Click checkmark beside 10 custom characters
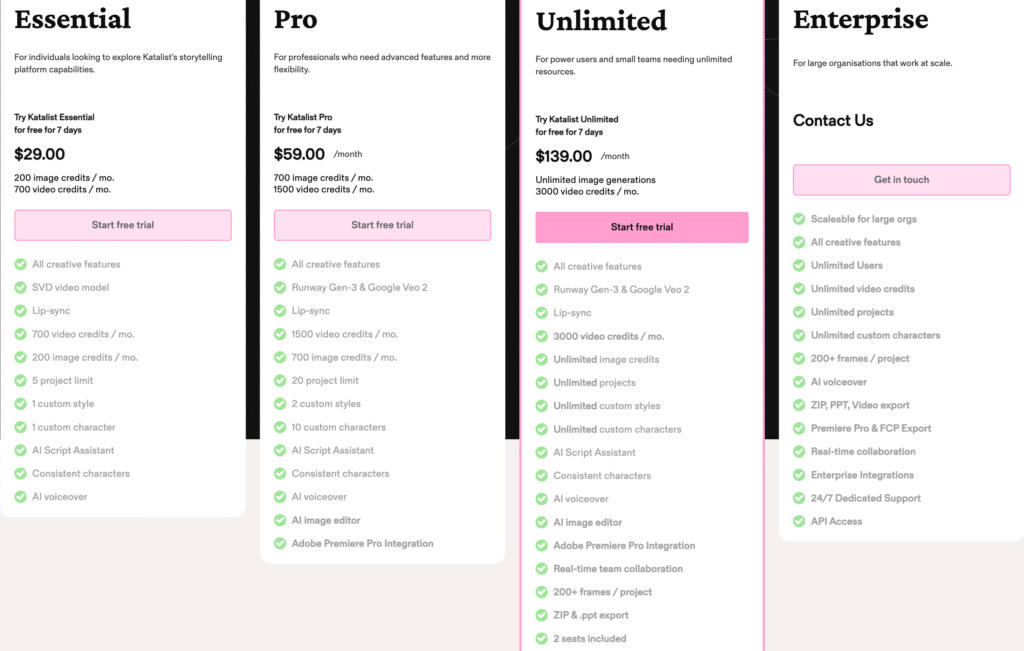This screenshot has height=651, width=1024. [x=280, y=427]
